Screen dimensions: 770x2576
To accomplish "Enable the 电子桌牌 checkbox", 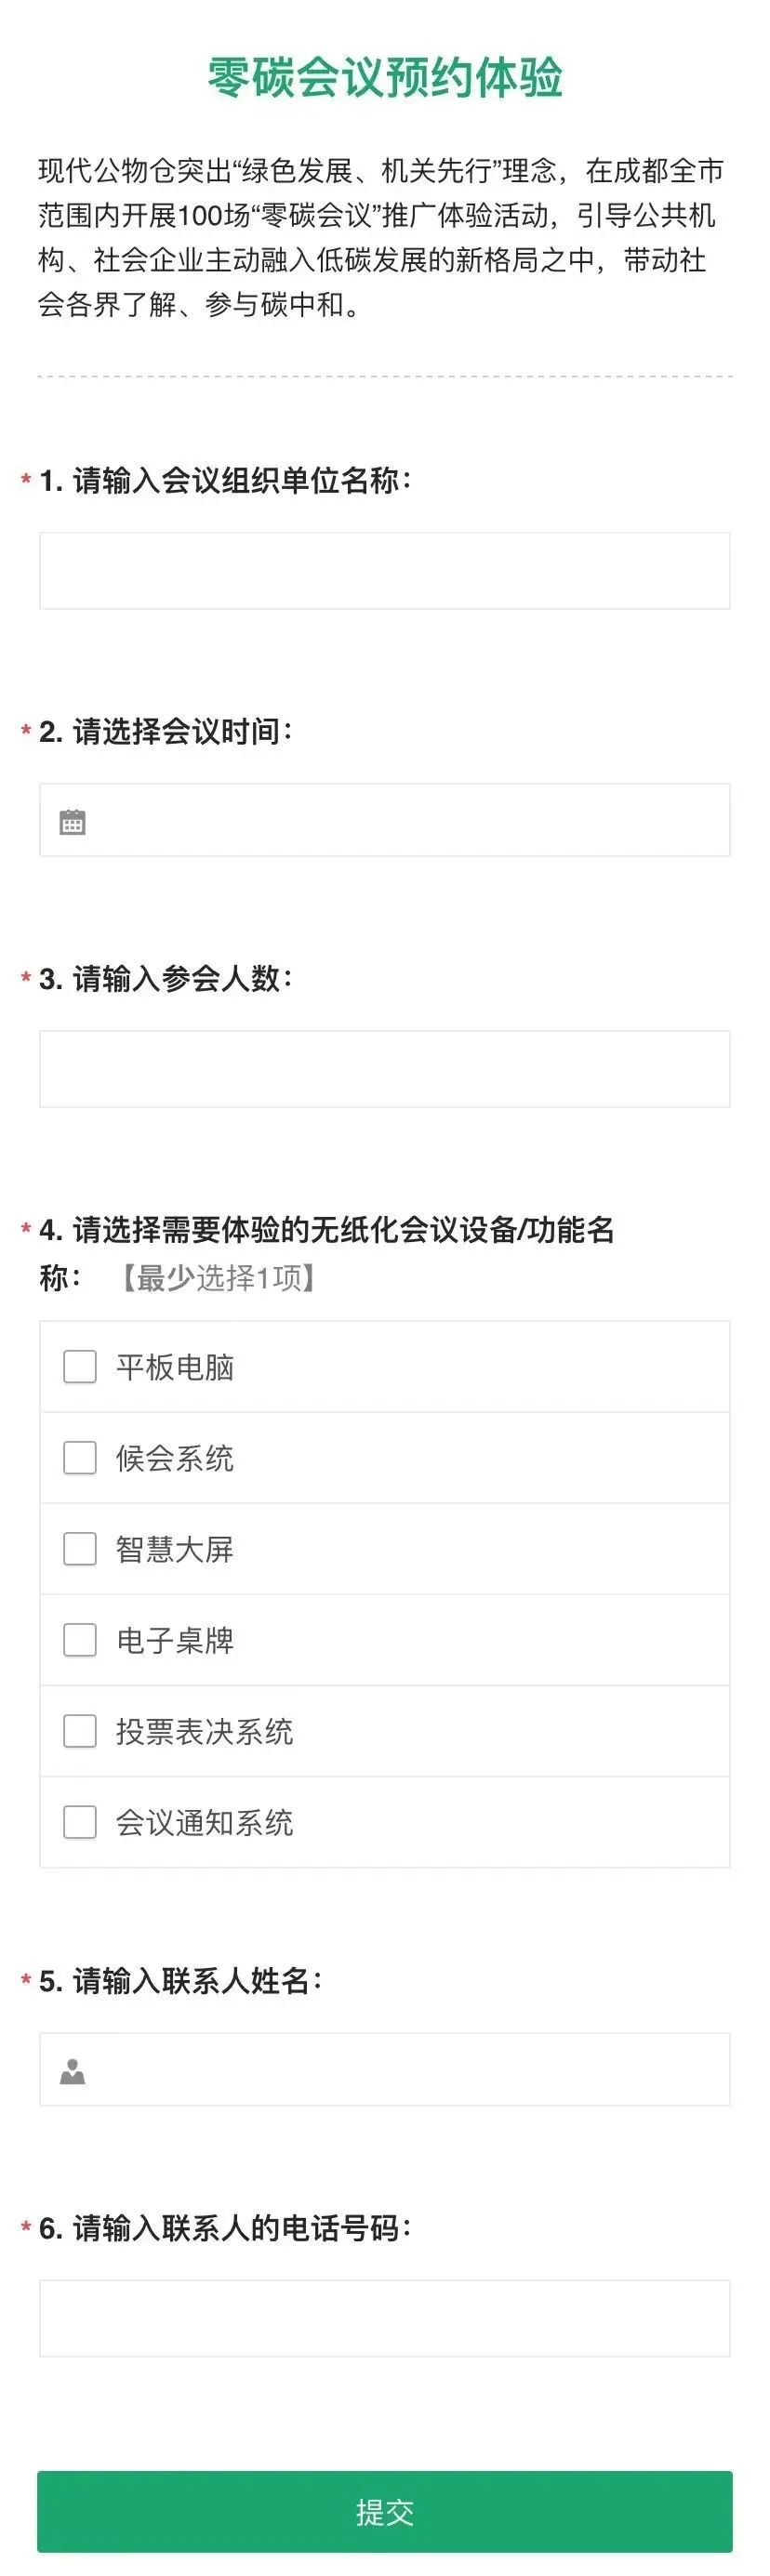I will tap(80, 1640).
